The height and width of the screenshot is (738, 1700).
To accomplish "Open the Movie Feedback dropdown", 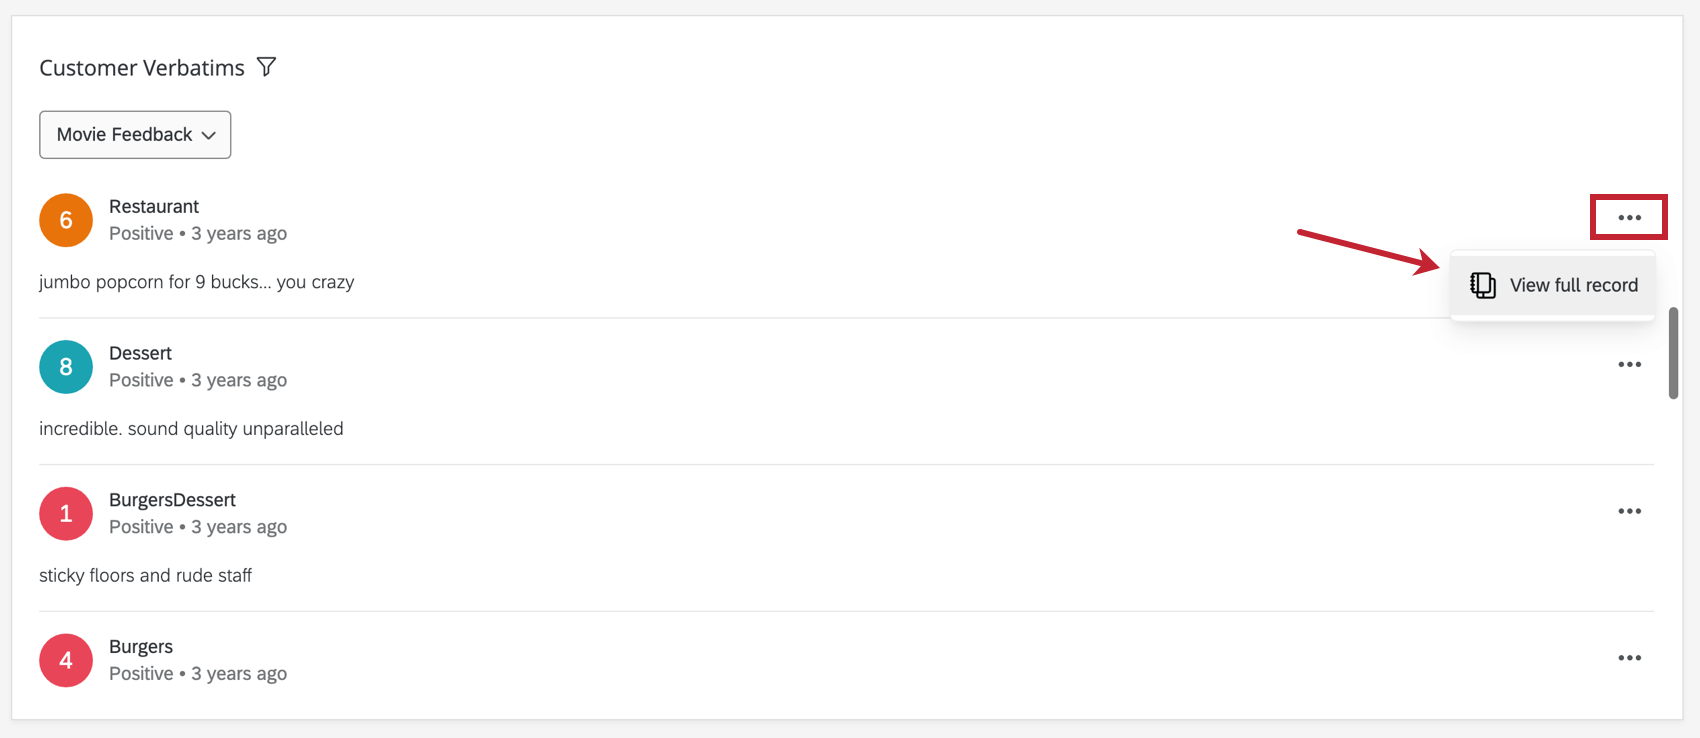I will 135,134.
